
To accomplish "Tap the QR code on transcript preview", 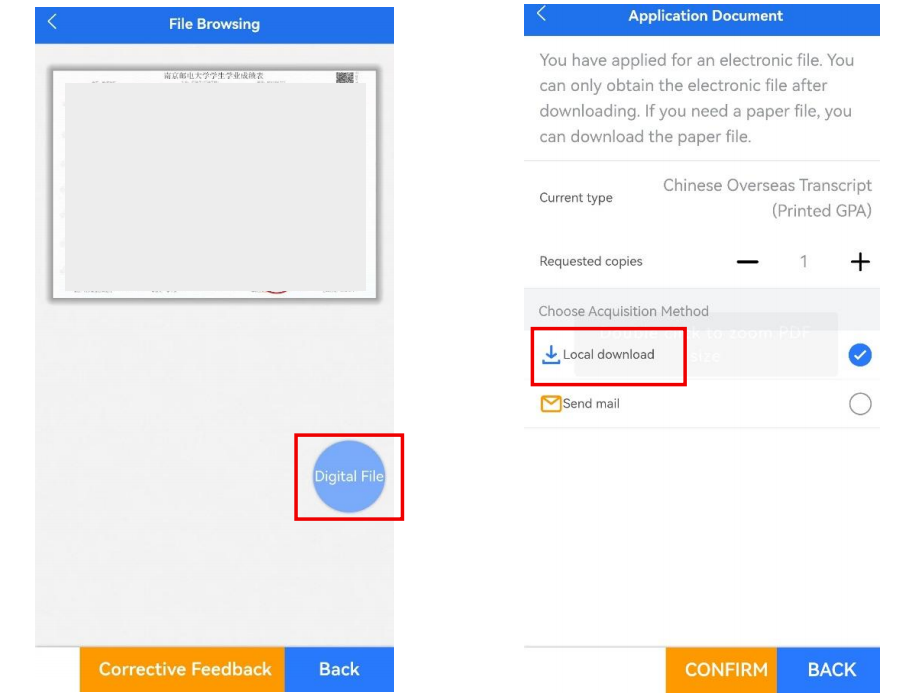I will click(x=345, y=77).
